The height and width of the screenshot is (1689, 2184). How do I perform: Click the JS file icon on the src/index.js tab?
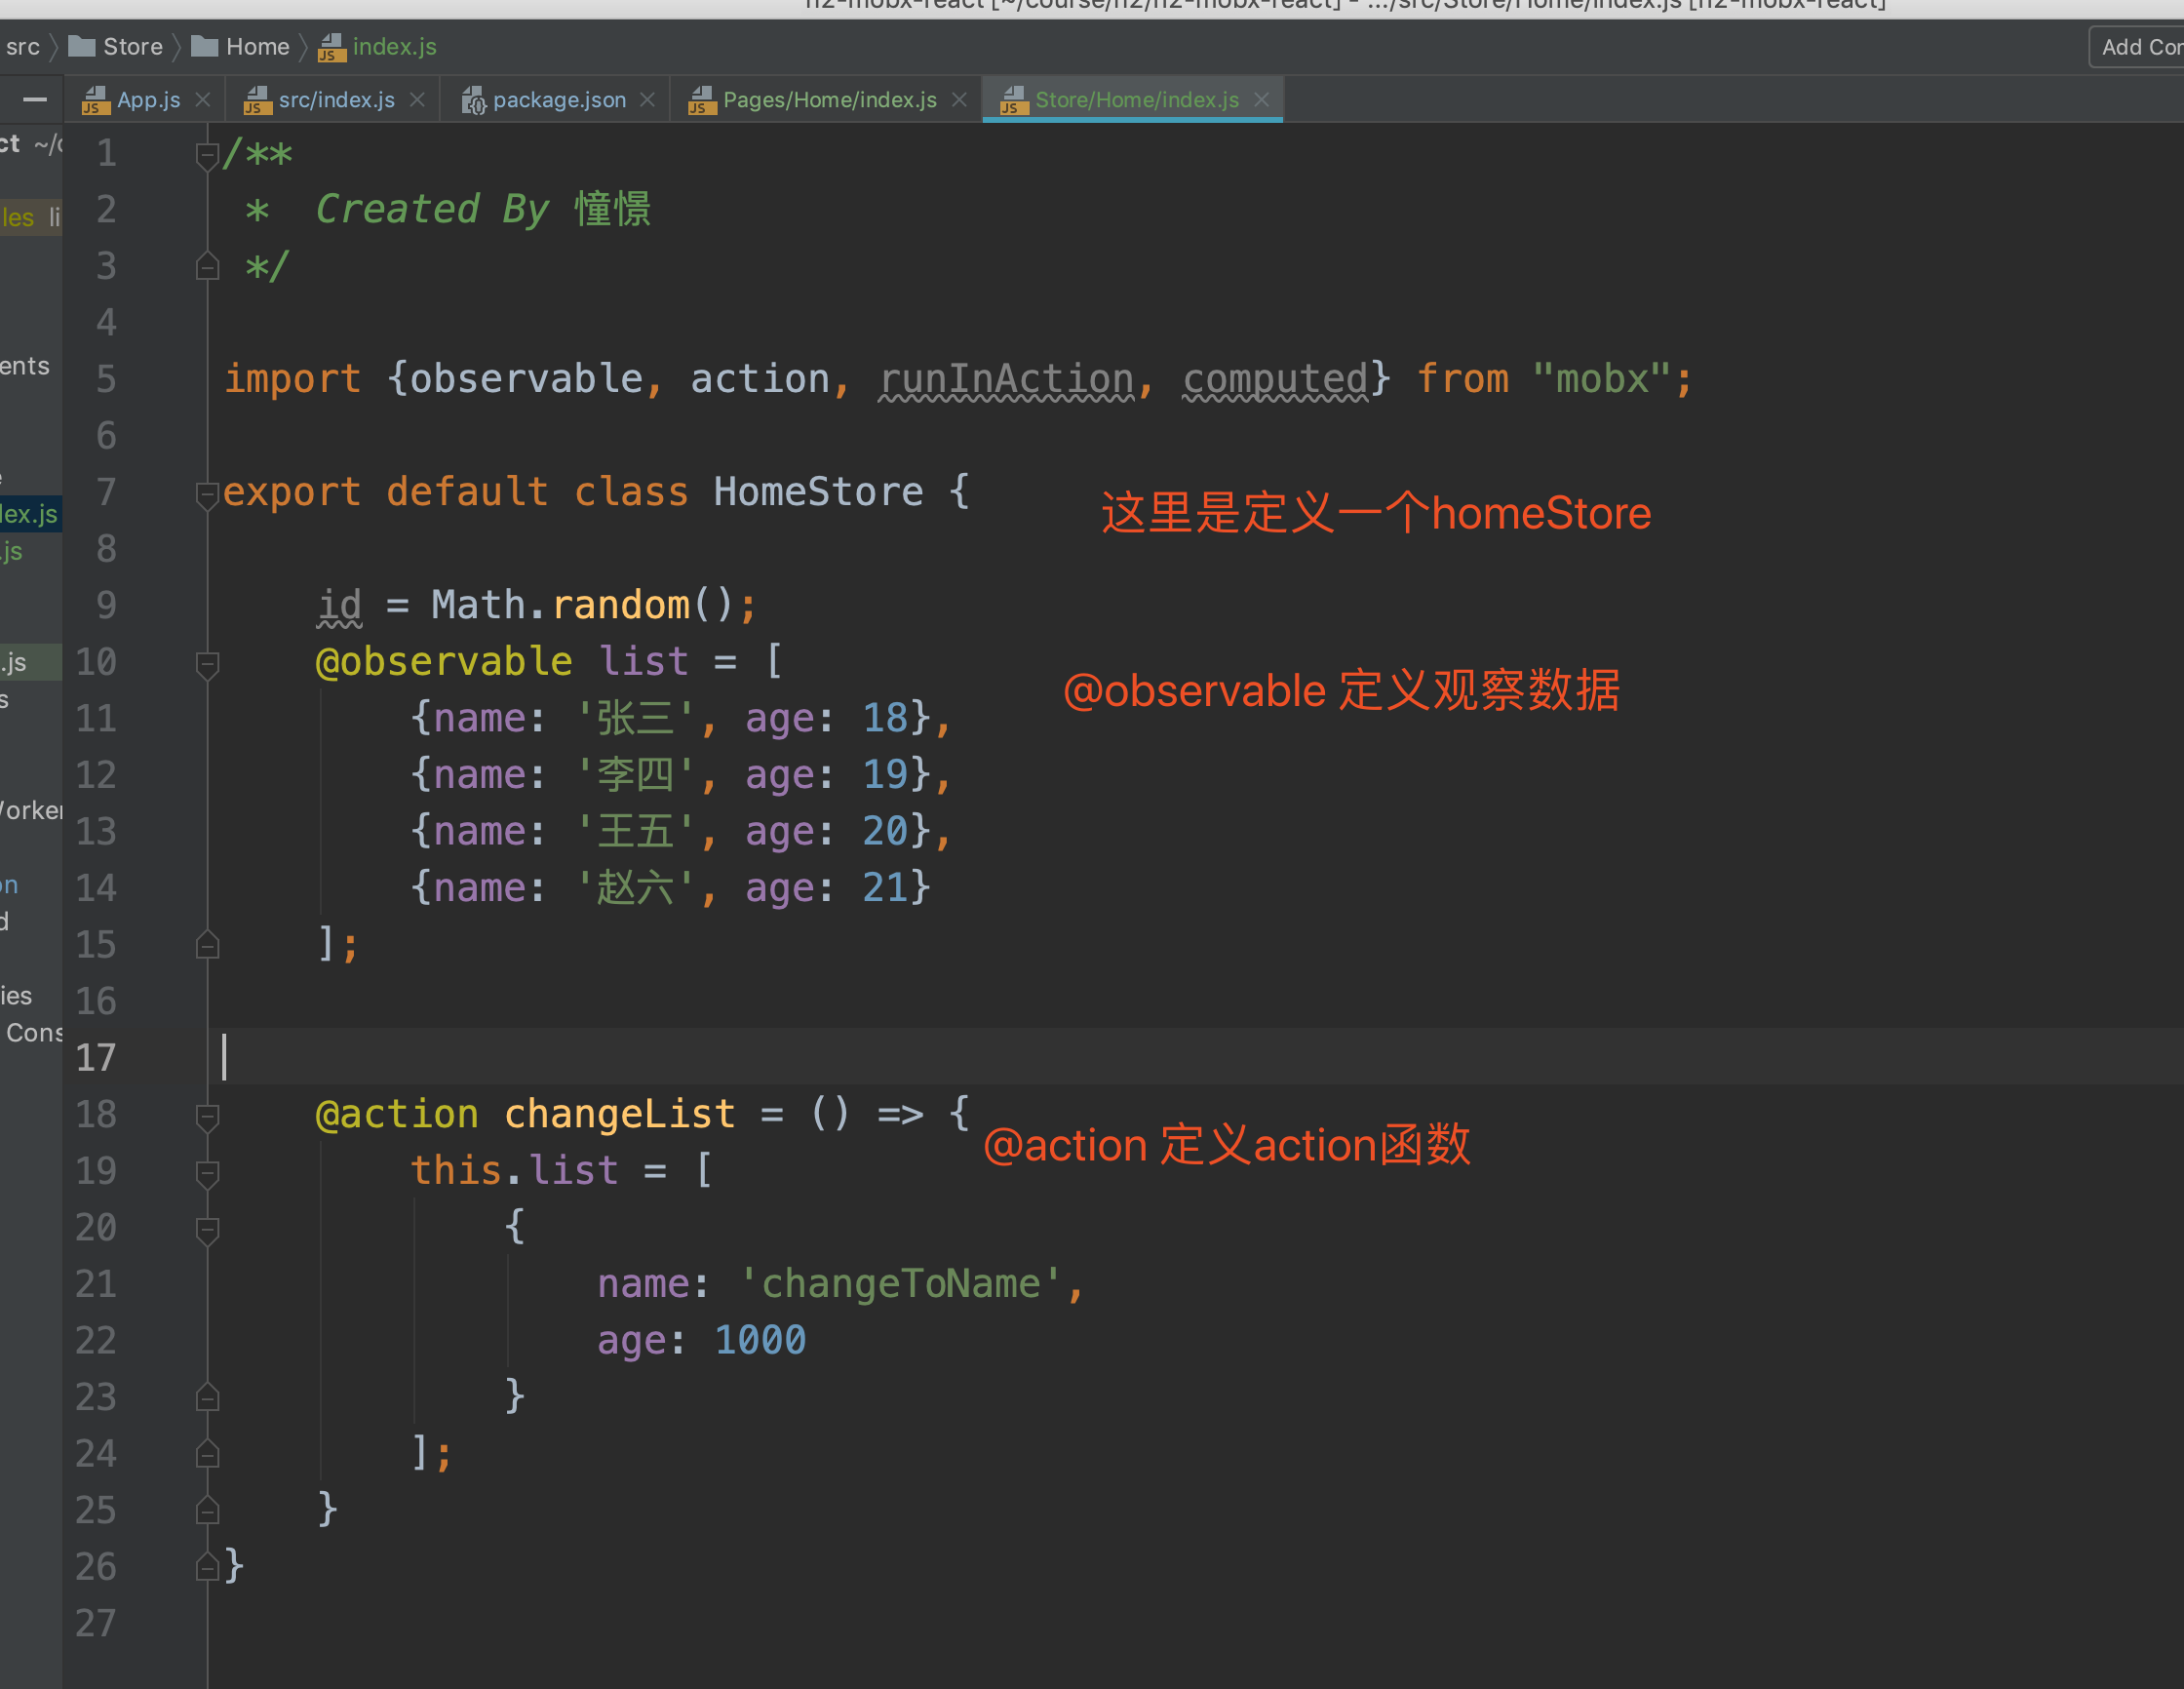(257, 100)
